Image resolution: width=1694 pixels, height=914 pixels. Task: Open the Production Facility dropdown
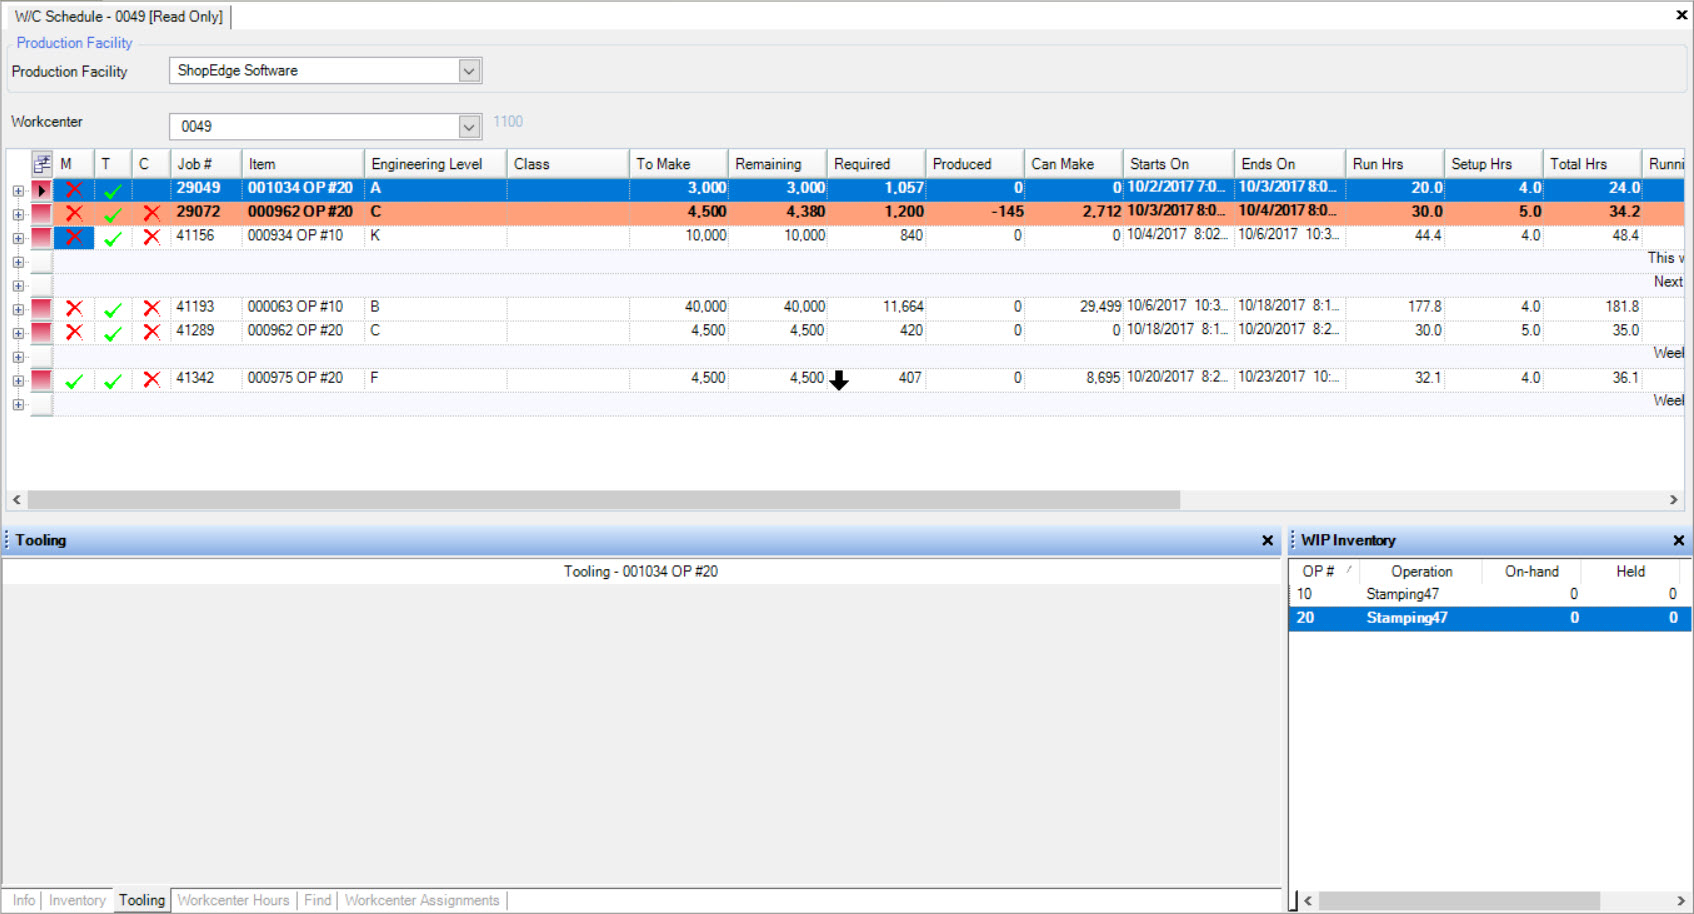[469, 71]
